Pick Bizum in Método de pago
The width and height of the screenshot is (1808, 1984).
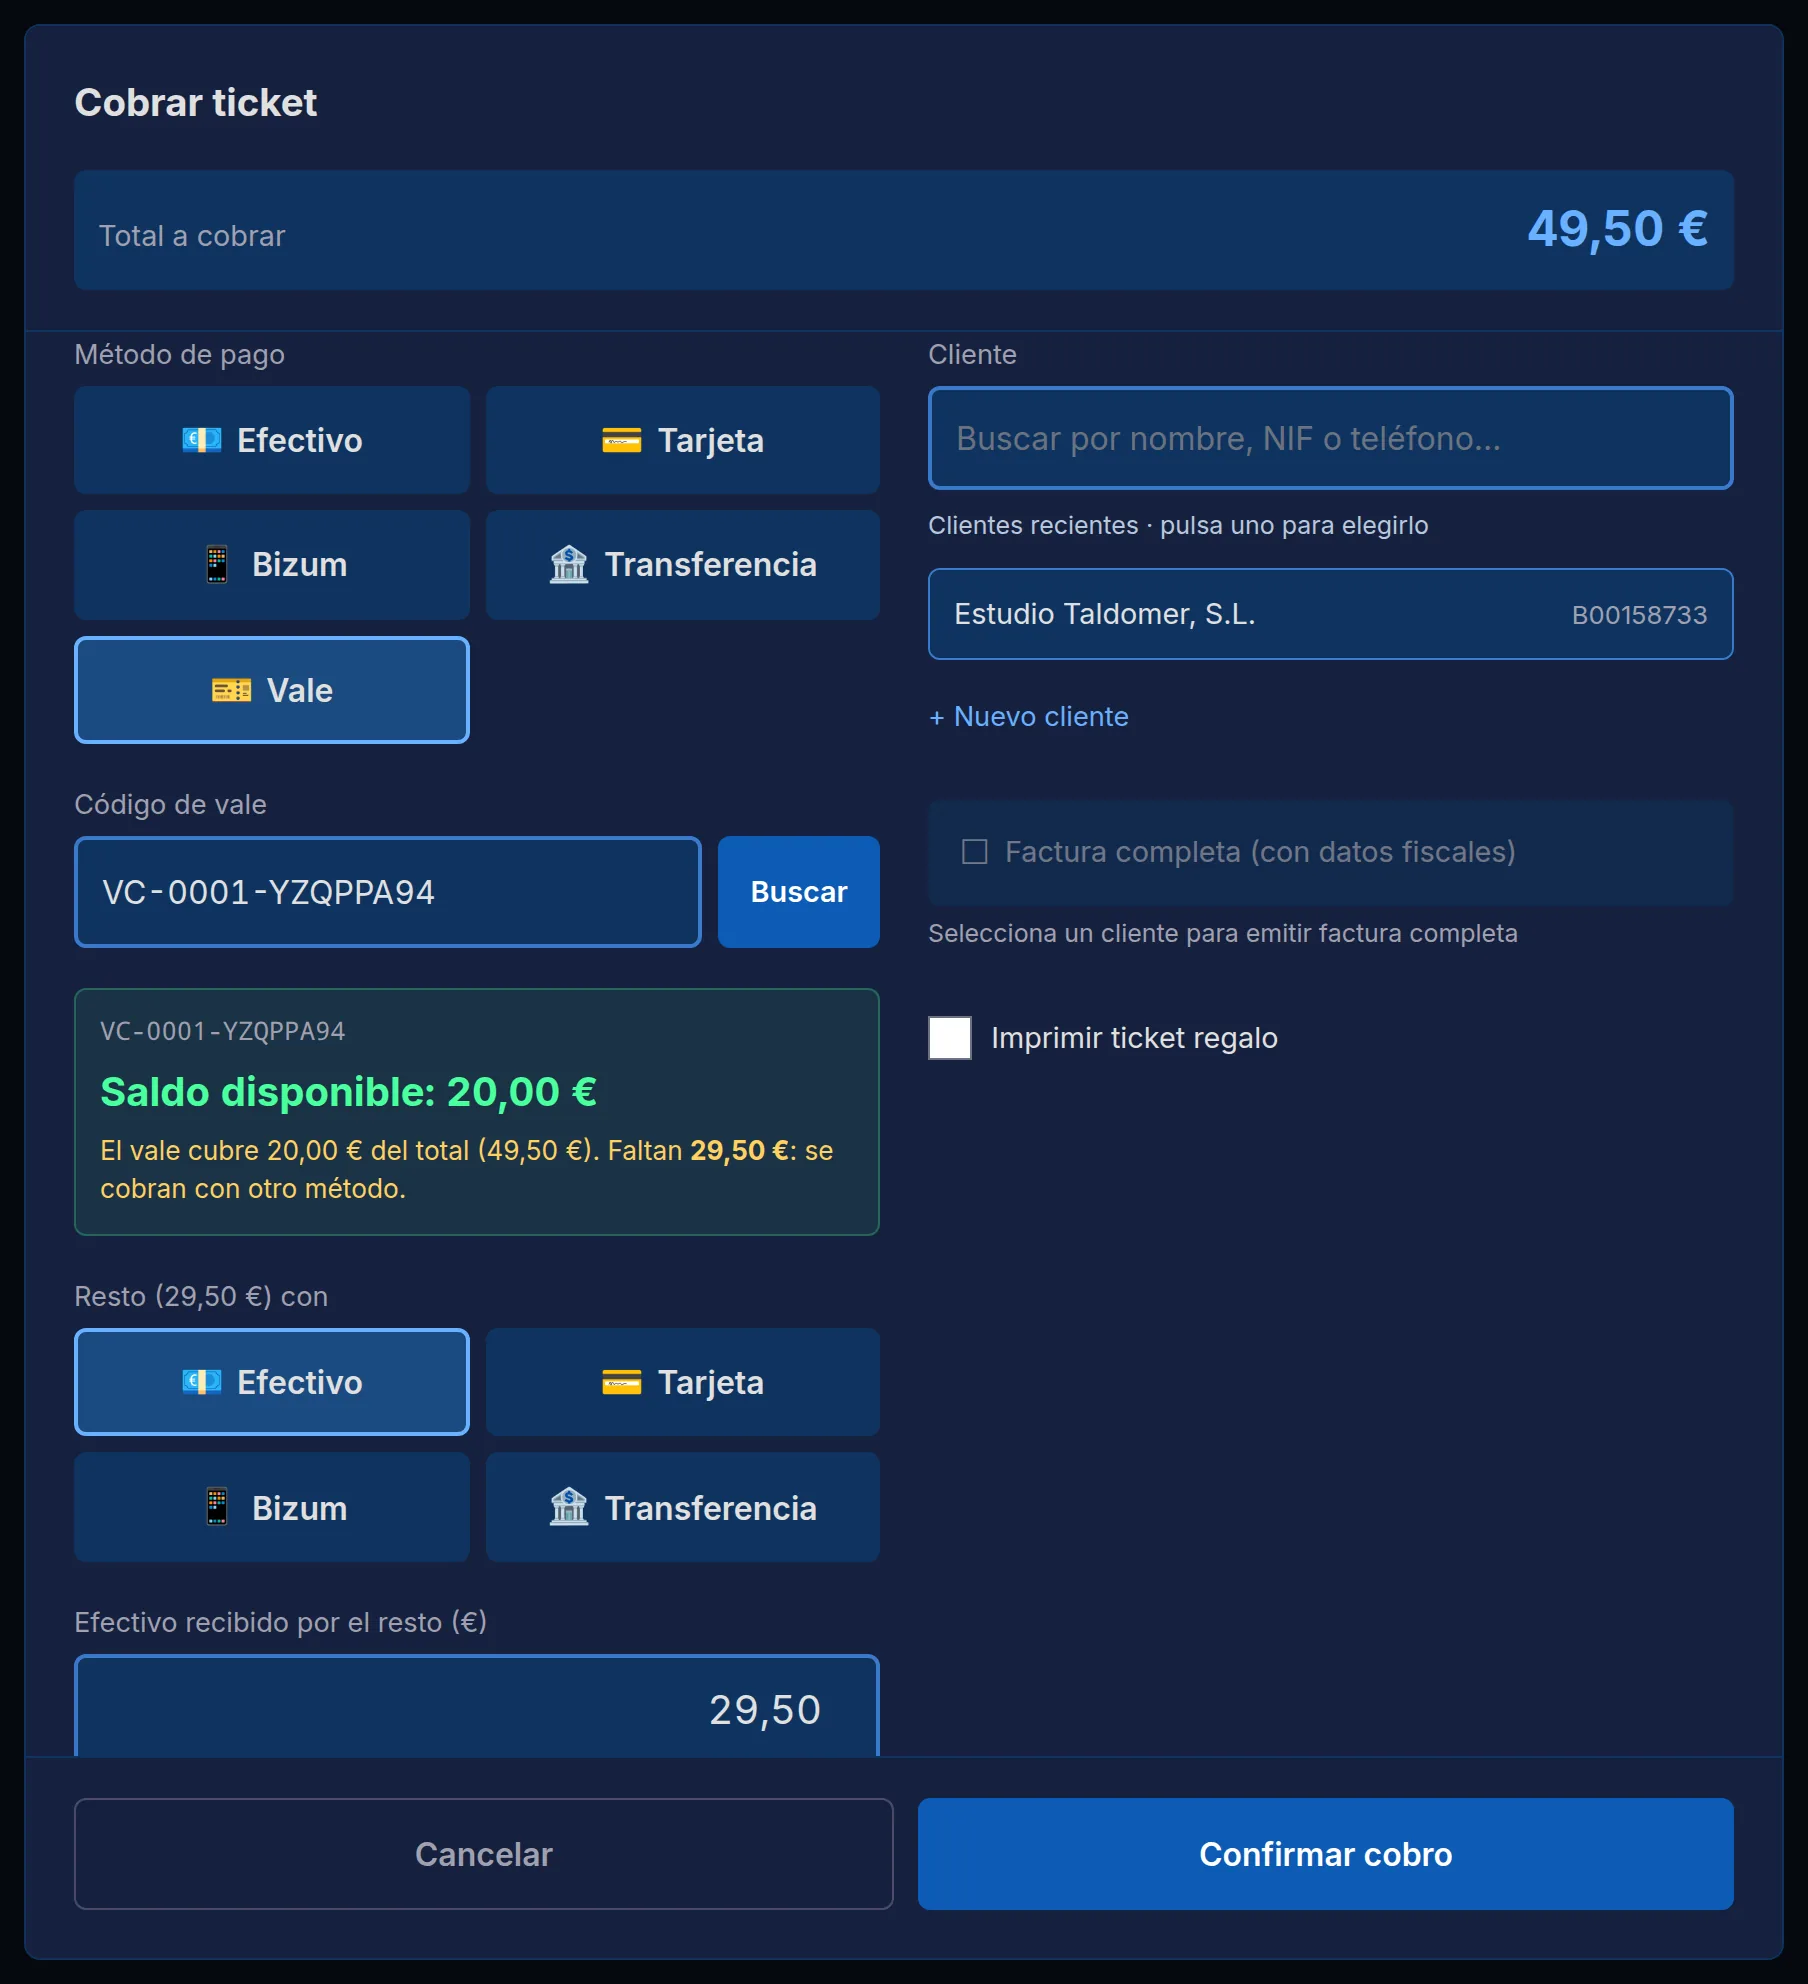pyautogui.click(x=272, y=564)
